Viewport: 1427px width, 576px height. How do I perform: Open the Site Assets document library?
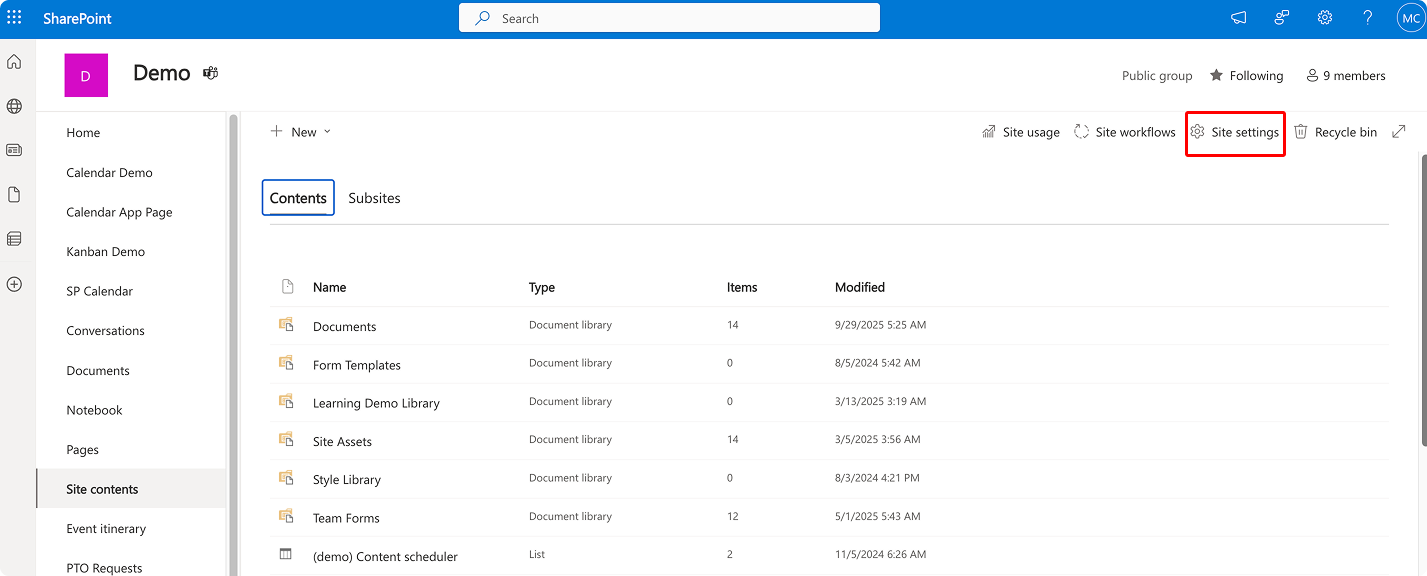click(342, 441)
